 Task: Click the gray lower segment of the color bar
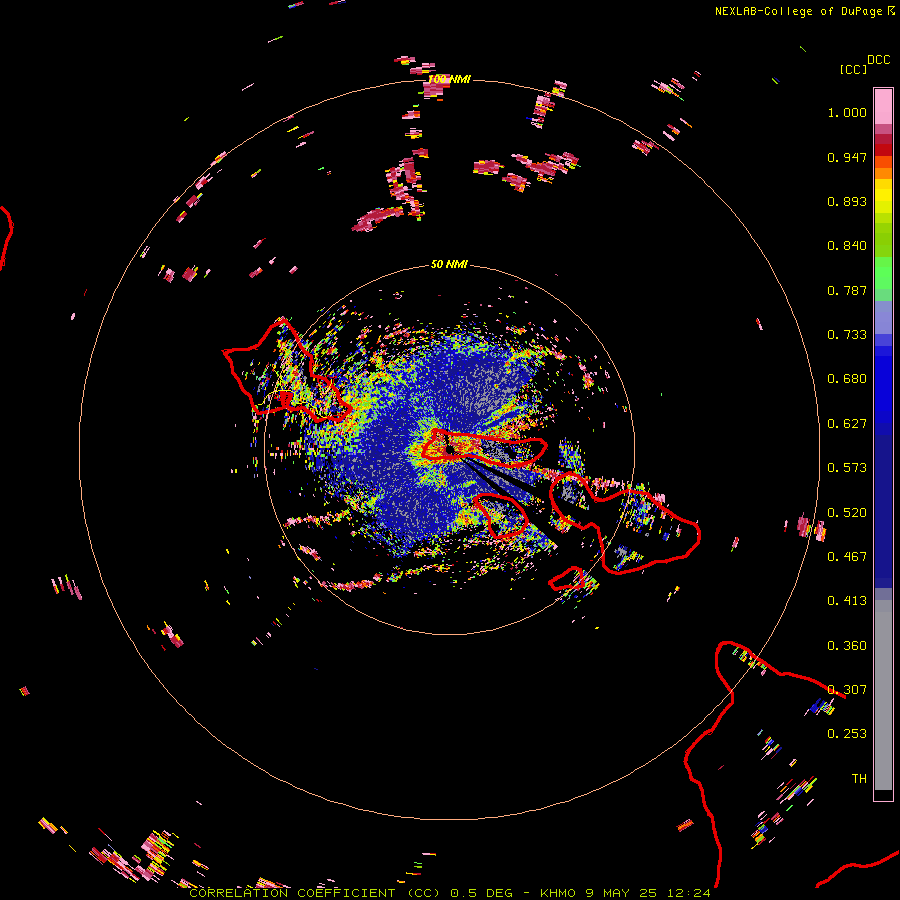883,695
